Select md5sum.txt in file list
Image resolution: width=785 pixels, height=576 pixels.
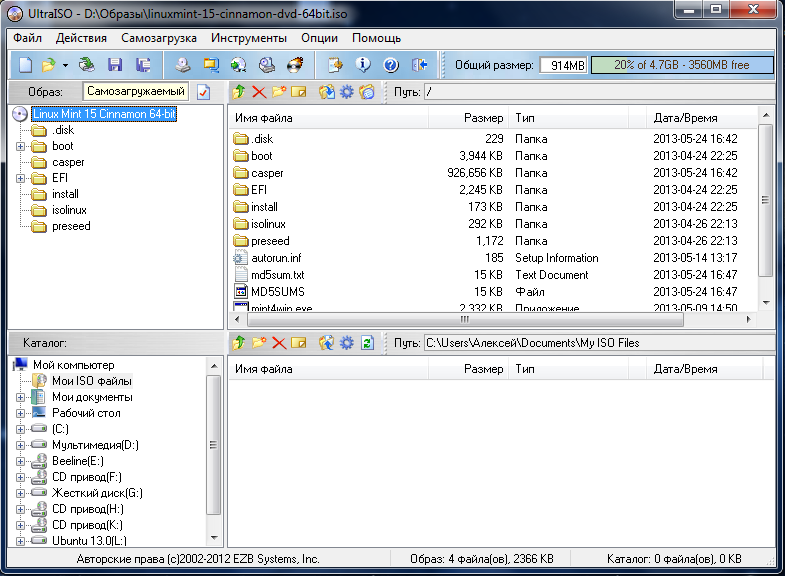click(x=278, y=275)
